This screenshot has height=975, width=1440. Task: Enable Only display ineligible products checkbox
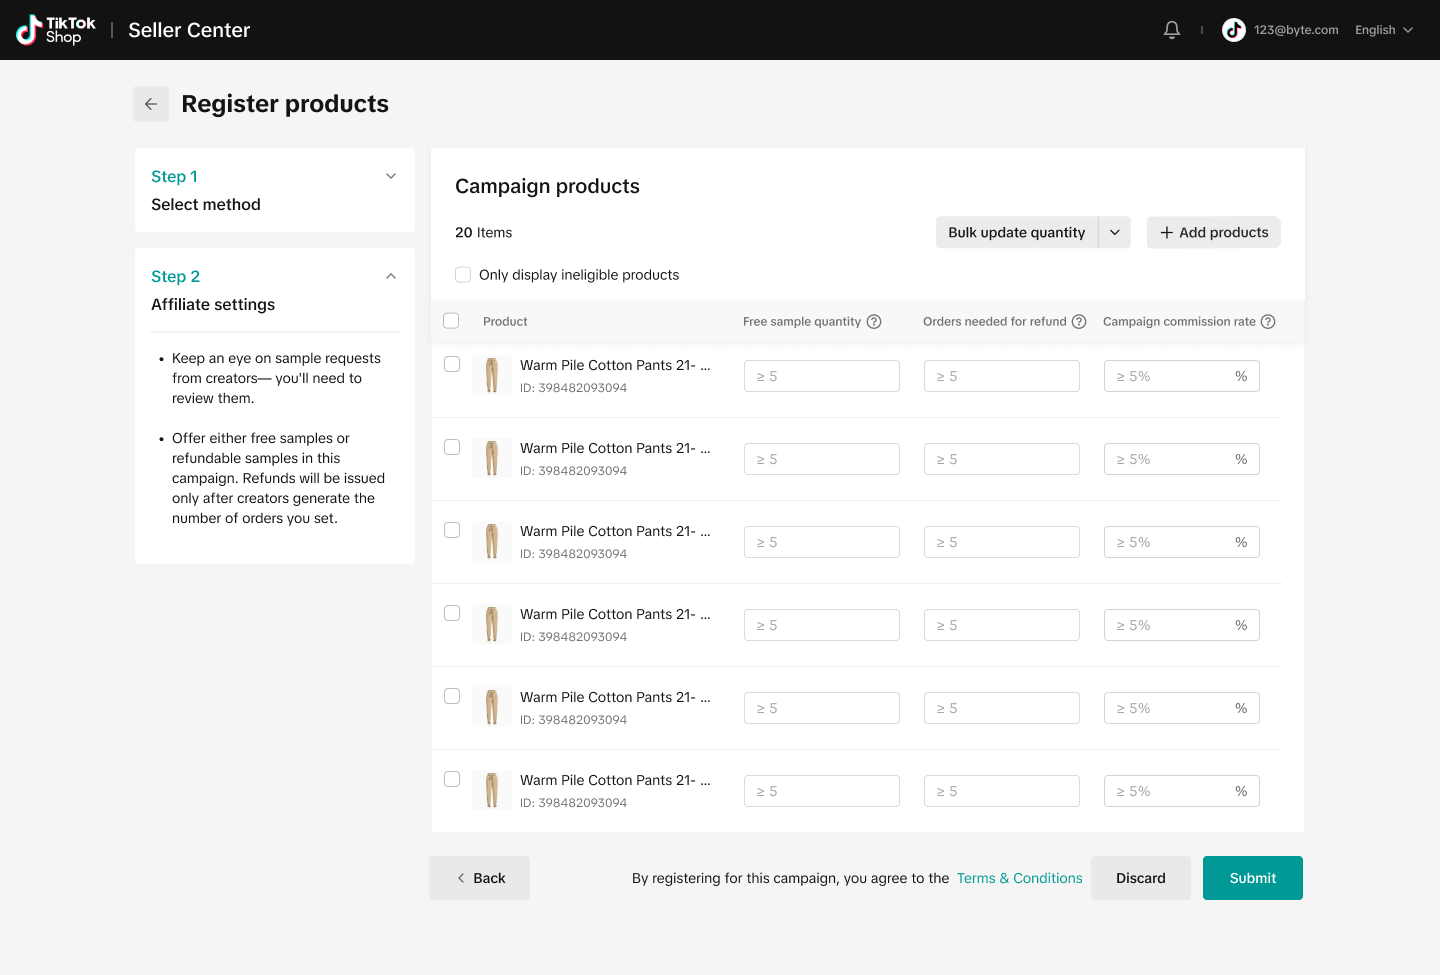pyautogui.click(x=463, y=275)
